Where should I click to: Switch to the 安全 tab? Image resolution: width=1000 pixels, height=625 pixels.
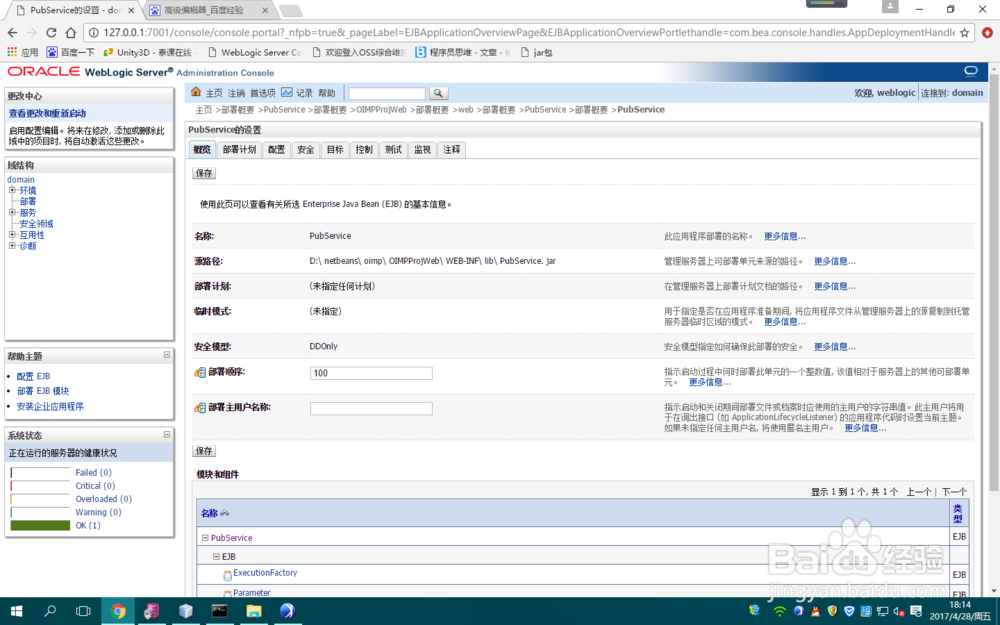tap(305, 149)
